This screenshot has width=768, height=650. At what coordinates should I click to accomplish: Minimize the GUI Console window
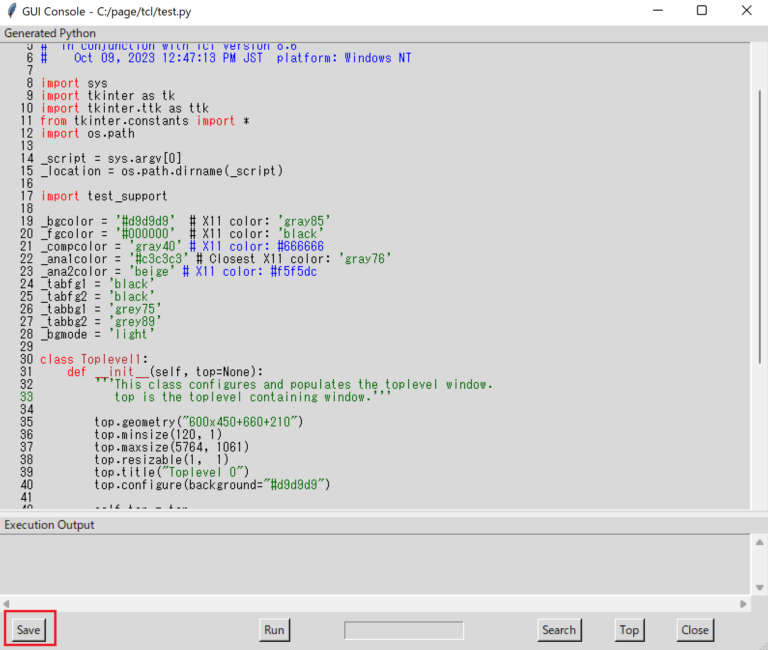(x=656, y=11)
